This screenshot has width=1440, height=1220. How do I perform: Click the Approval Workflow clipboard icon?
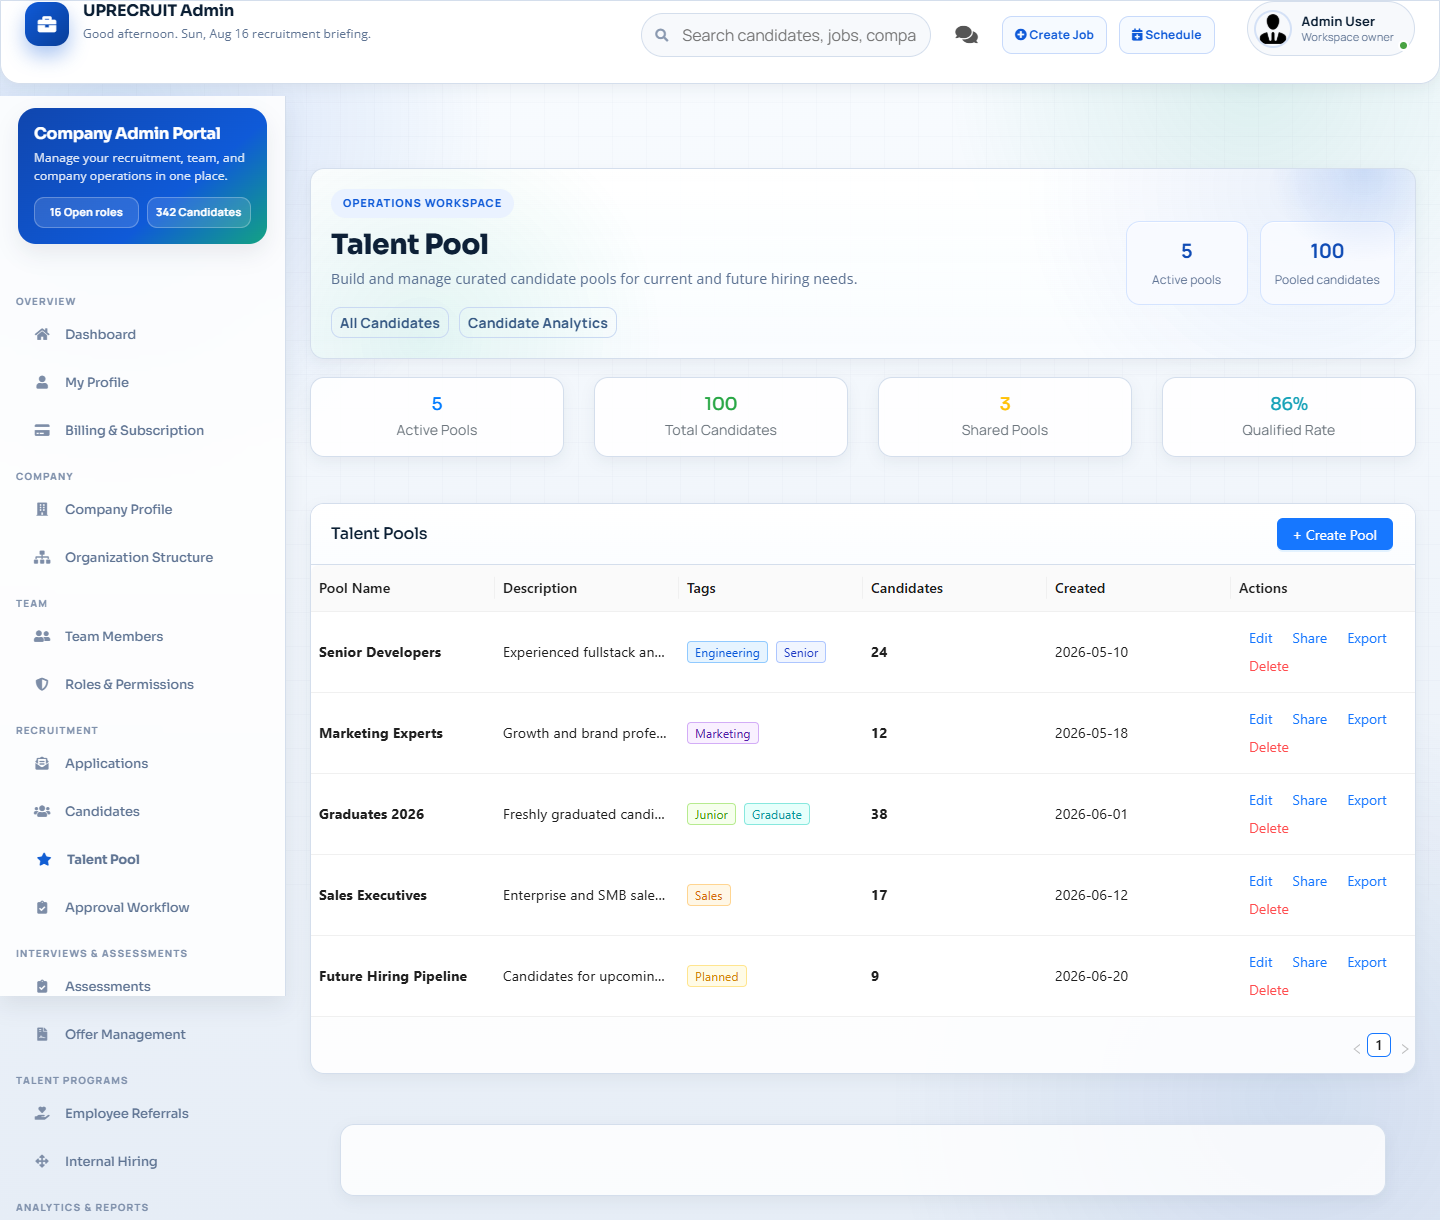click(42, 907)
